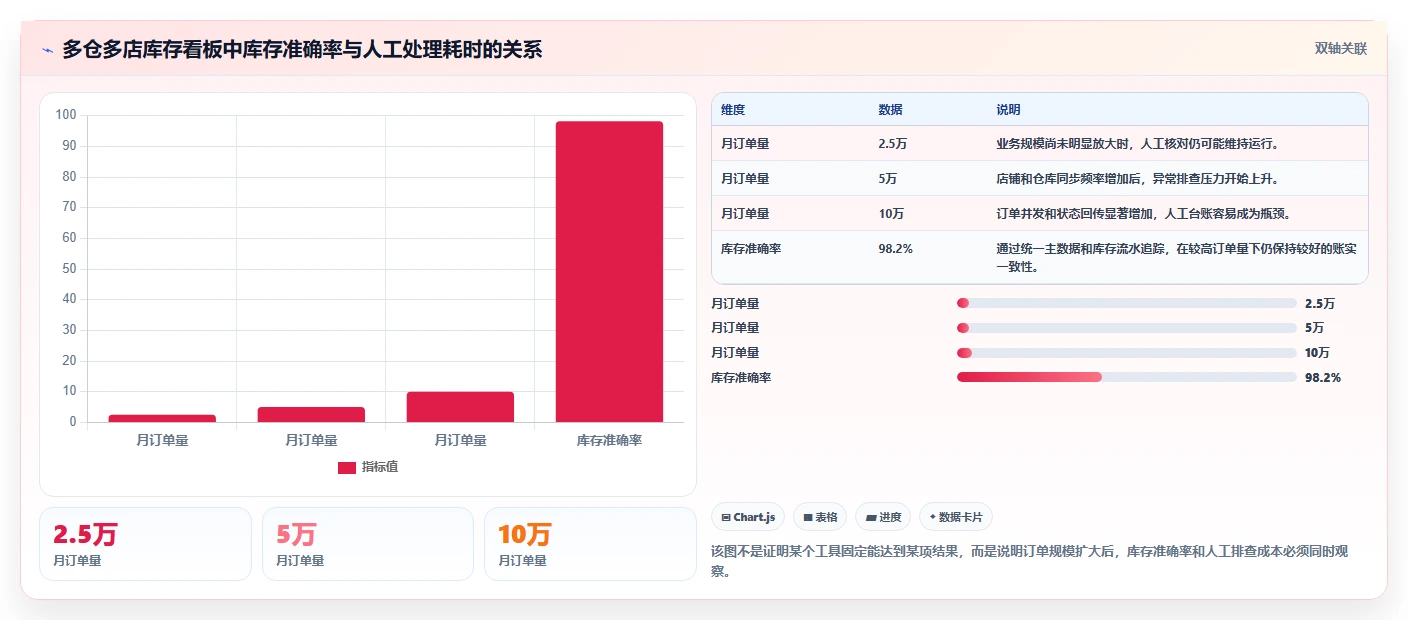1408x620 pixels.
Task: Click the description starting 订单并发和状态回传显著增加
Action: (1144, 214)
